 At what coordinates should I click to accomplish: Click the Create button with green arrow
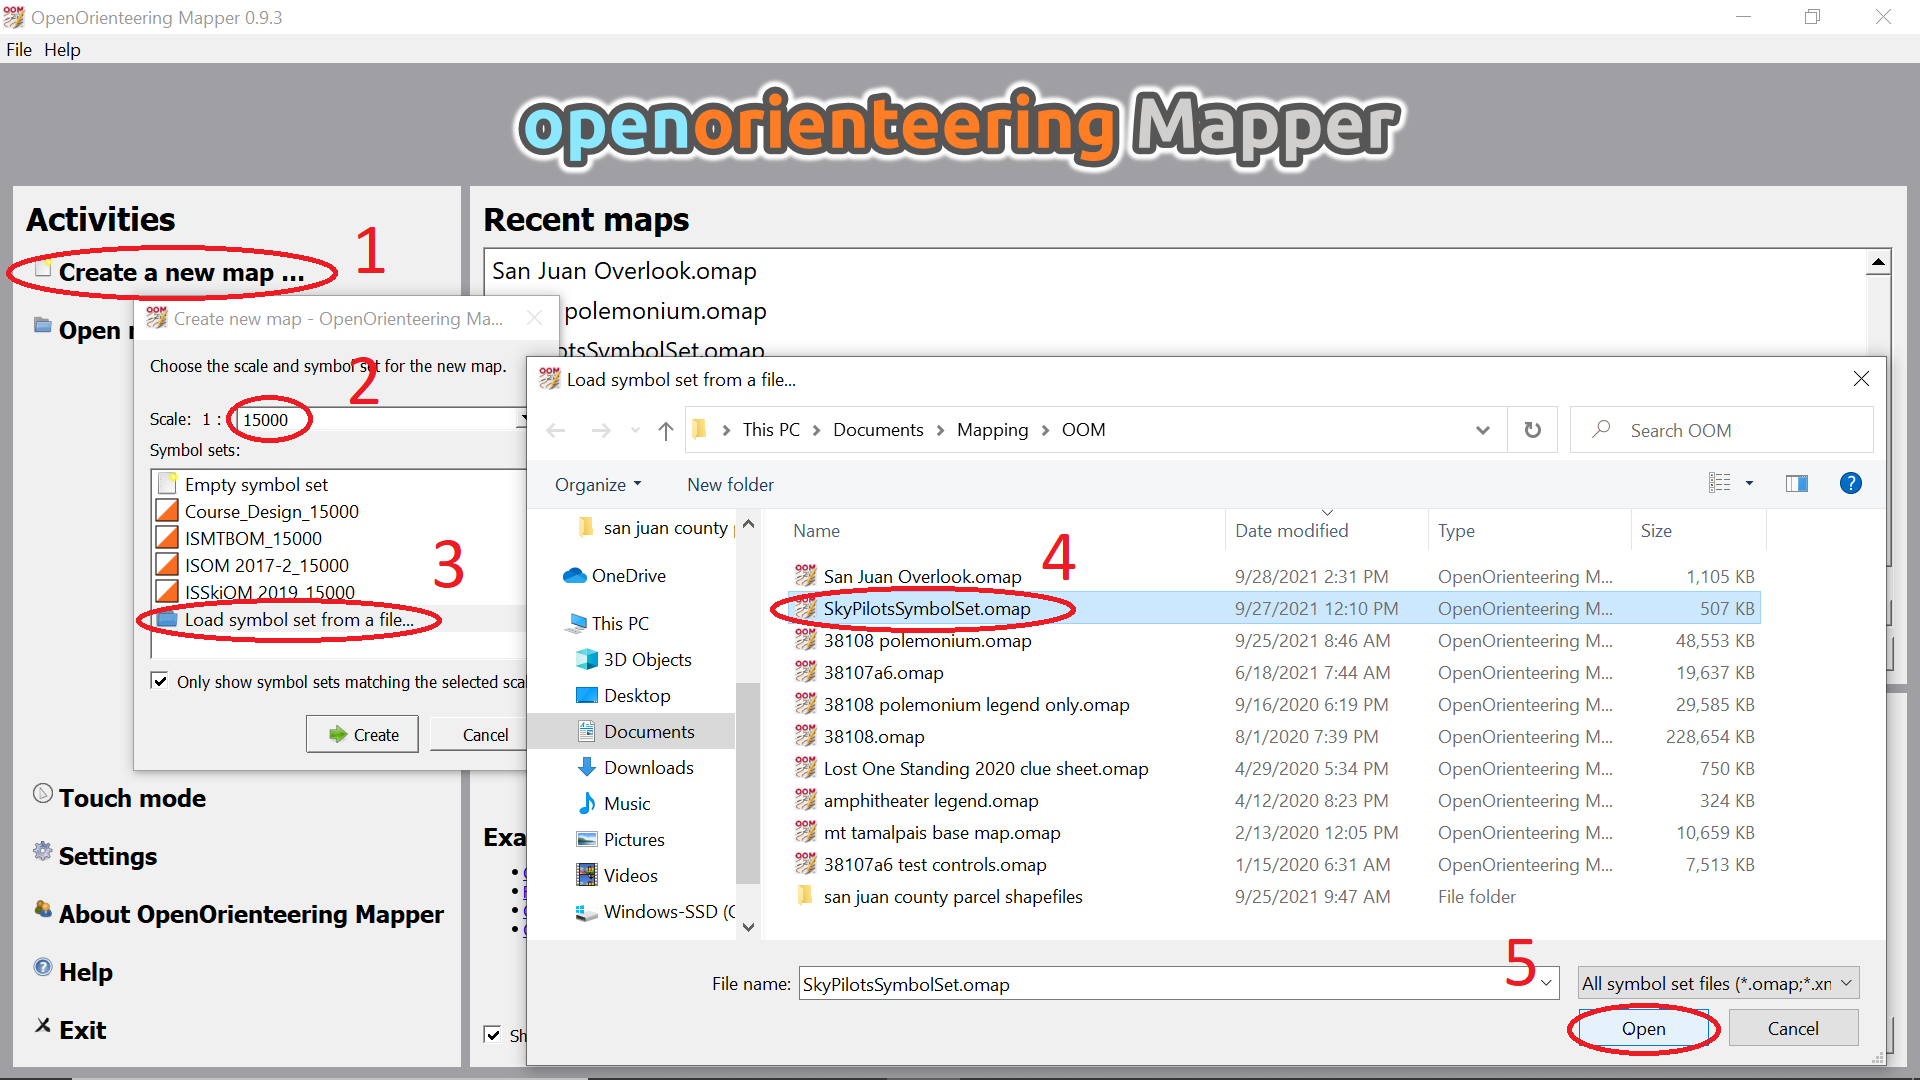362,733
